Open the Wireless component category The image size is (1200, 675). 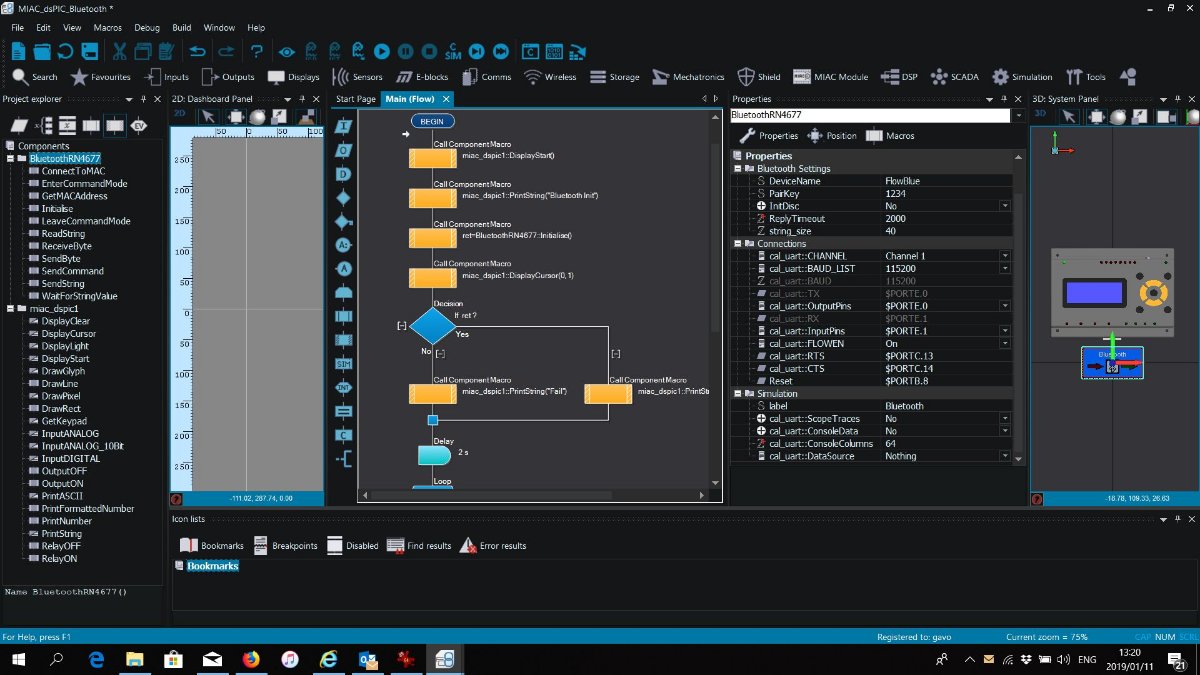(550, 77)
